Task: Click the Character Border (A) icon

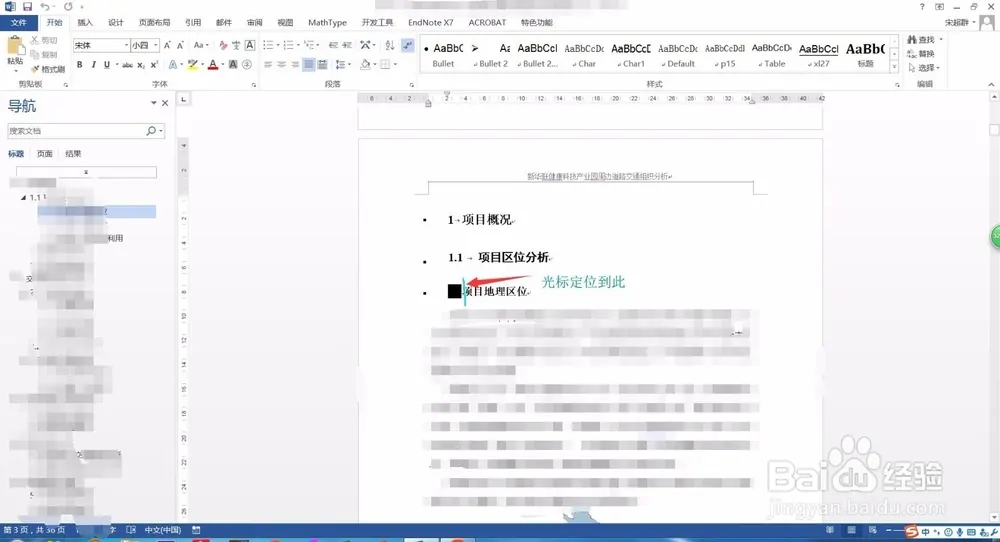Action: (250, 45)
